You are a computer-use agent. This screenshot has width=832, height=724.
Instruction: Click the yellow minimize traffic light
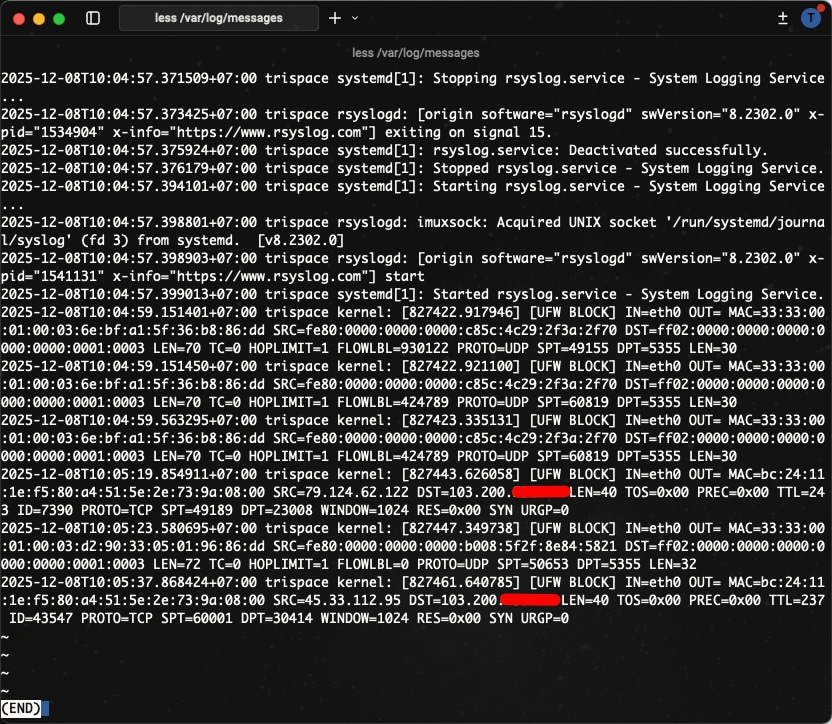point(40,17)
